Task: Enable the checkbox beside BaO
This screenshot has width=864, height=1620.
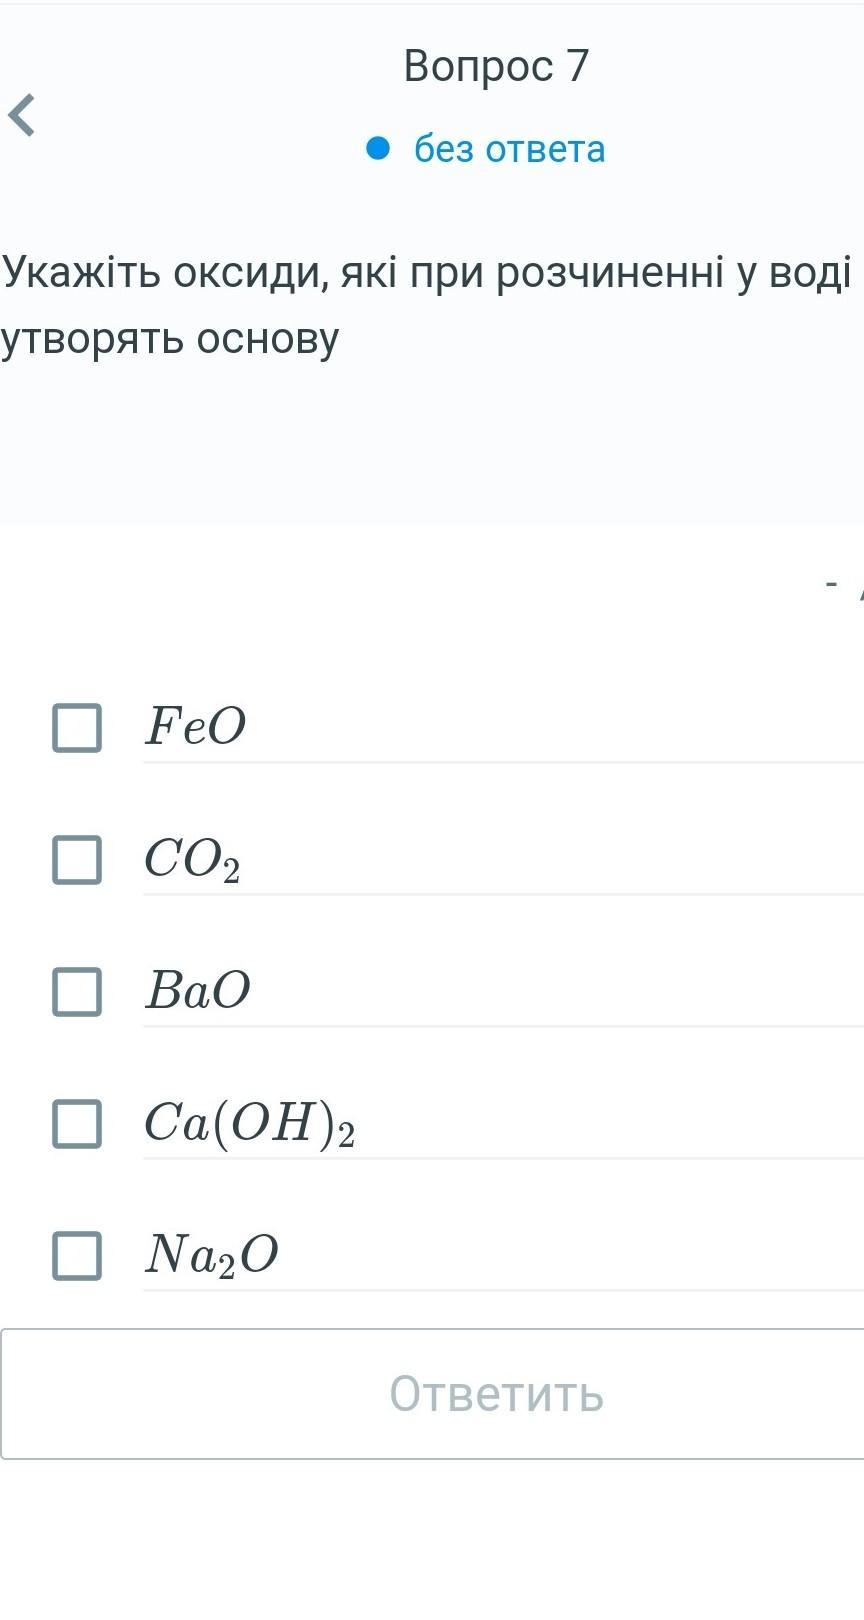Action: (77, 992)
